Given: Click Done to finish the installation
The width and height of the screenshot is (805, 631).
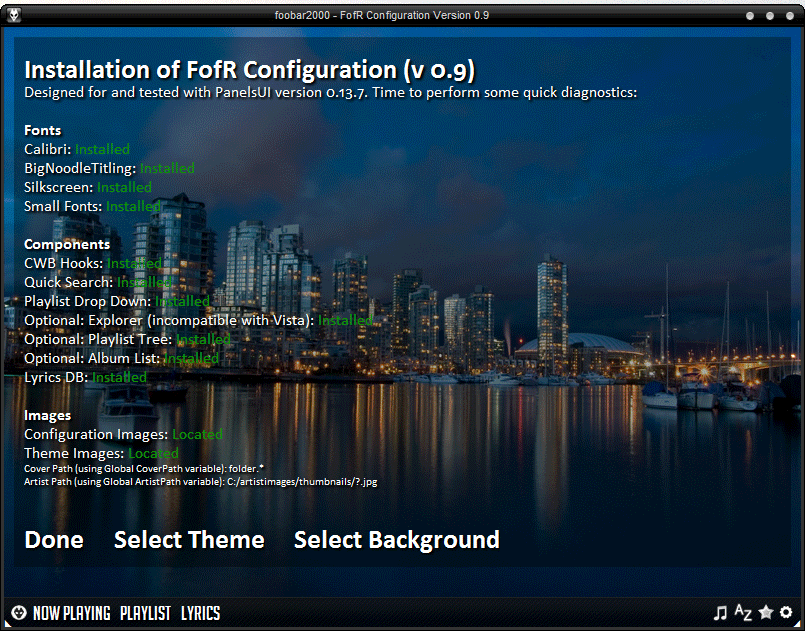Looking at the screenshot, I should (x=54, y=540).
